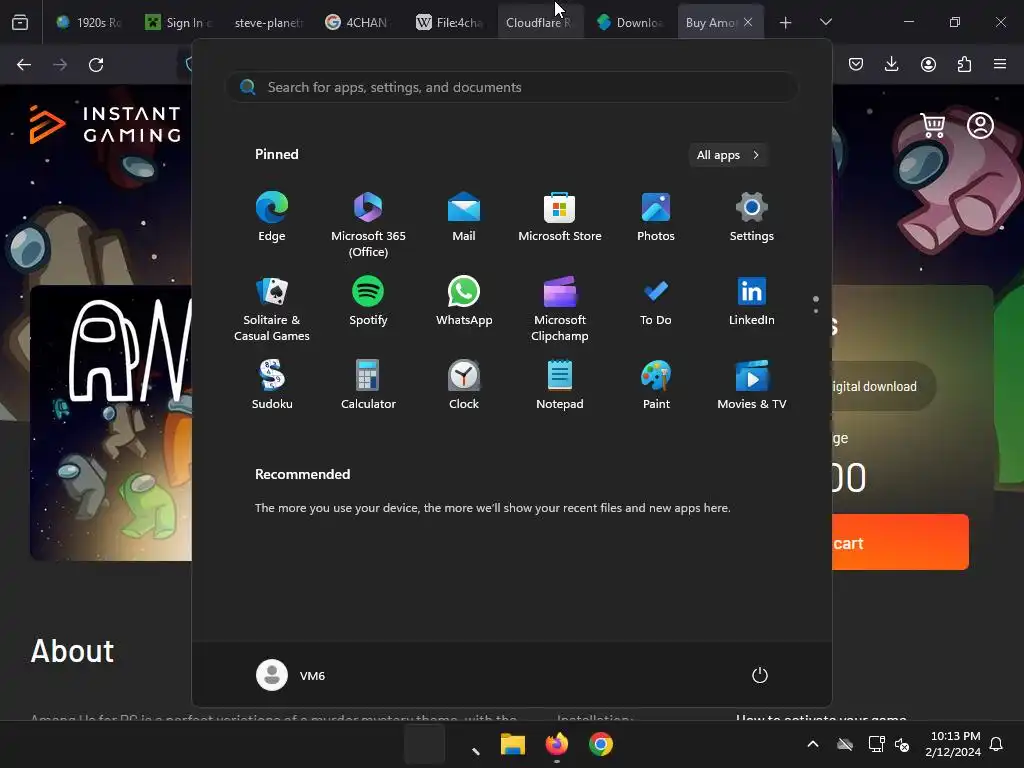Launch Microsoft Clipchamp
The width and height of the screenshot is (1024, 768).
click(x=560, y=309)
